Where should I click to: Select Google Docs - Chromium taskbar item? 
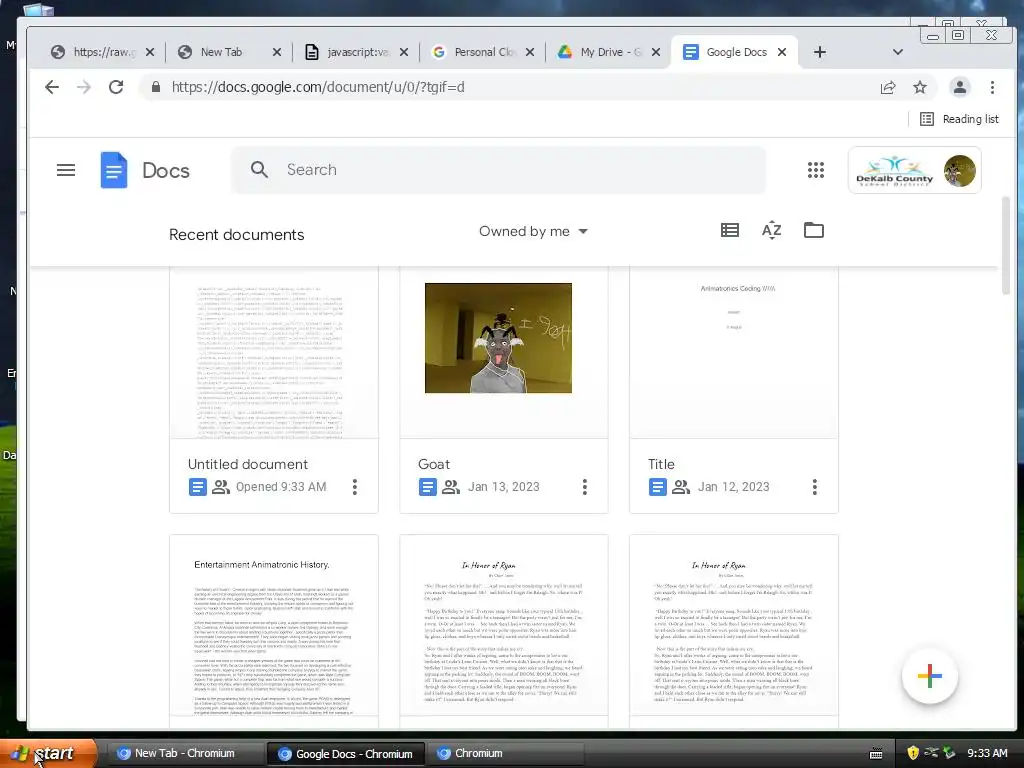[346, 754]
